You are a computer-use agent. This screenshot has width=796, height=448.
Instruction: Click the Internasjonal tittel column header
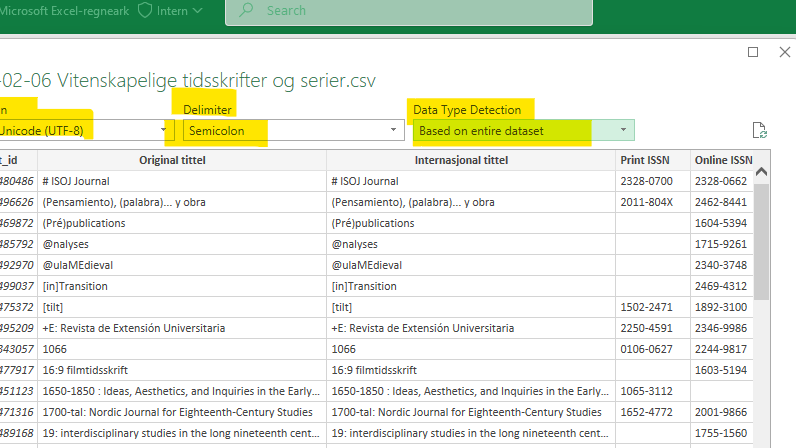click(x=461, y=160)
